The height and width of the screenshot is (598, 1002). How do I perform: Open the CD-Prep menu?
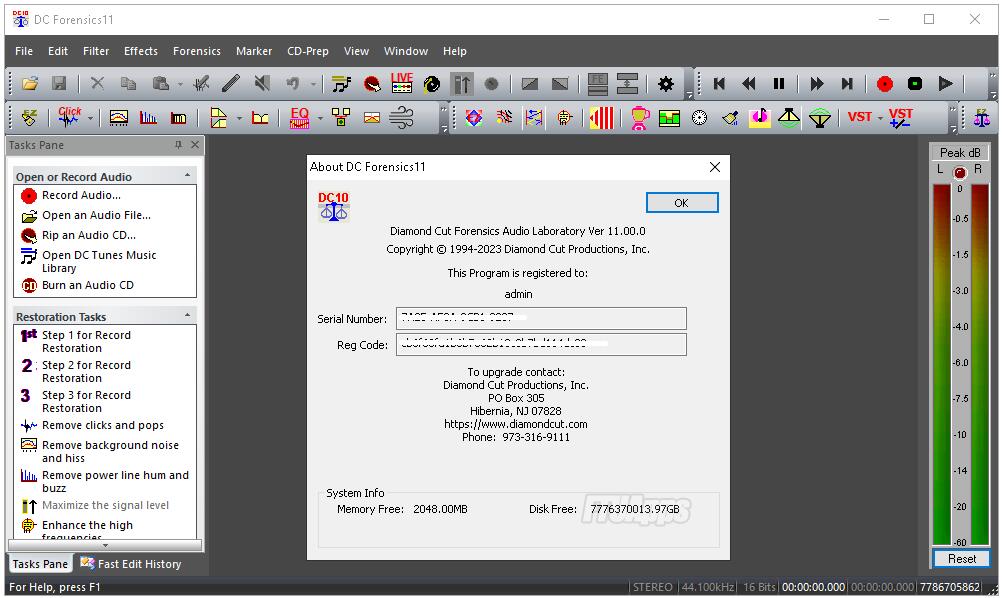pyautogui.click(x=307, y=51)
